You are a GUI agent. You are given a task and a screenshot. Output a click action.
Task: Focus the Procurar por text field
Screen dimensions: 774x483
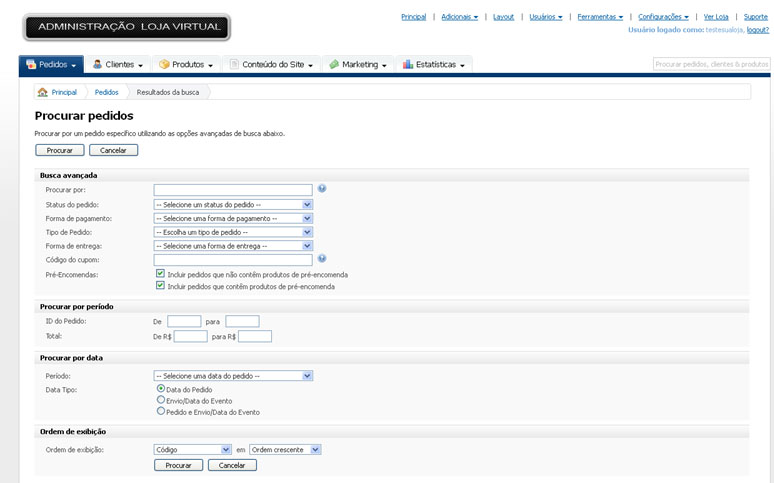coord(233,190)
